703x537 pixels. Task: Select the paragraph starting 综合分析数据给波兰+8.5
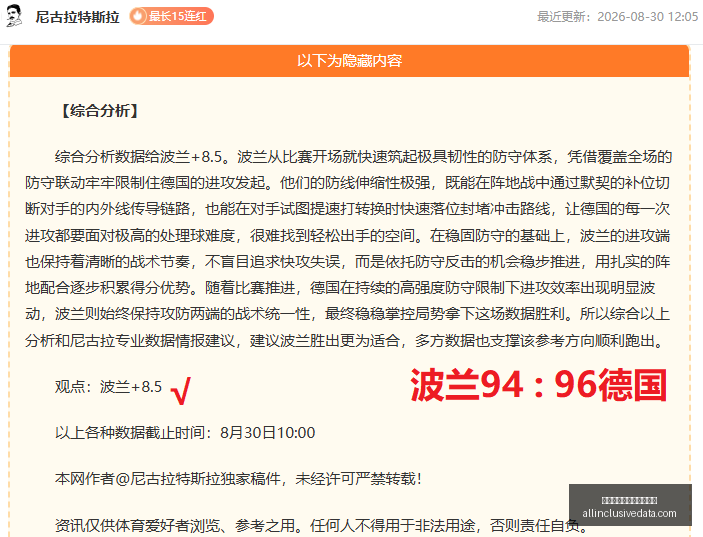[x=348, y=249]
